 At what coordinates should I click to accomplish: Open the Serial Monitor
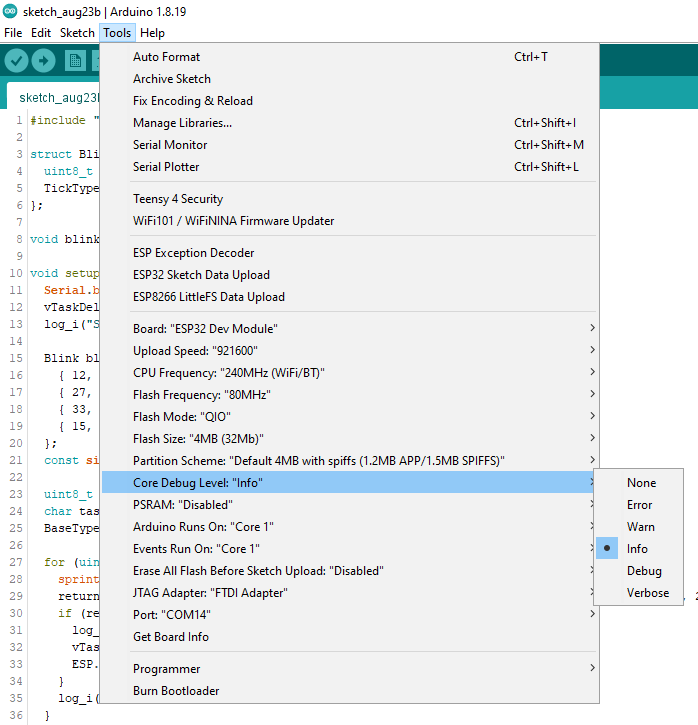[349, 145]
